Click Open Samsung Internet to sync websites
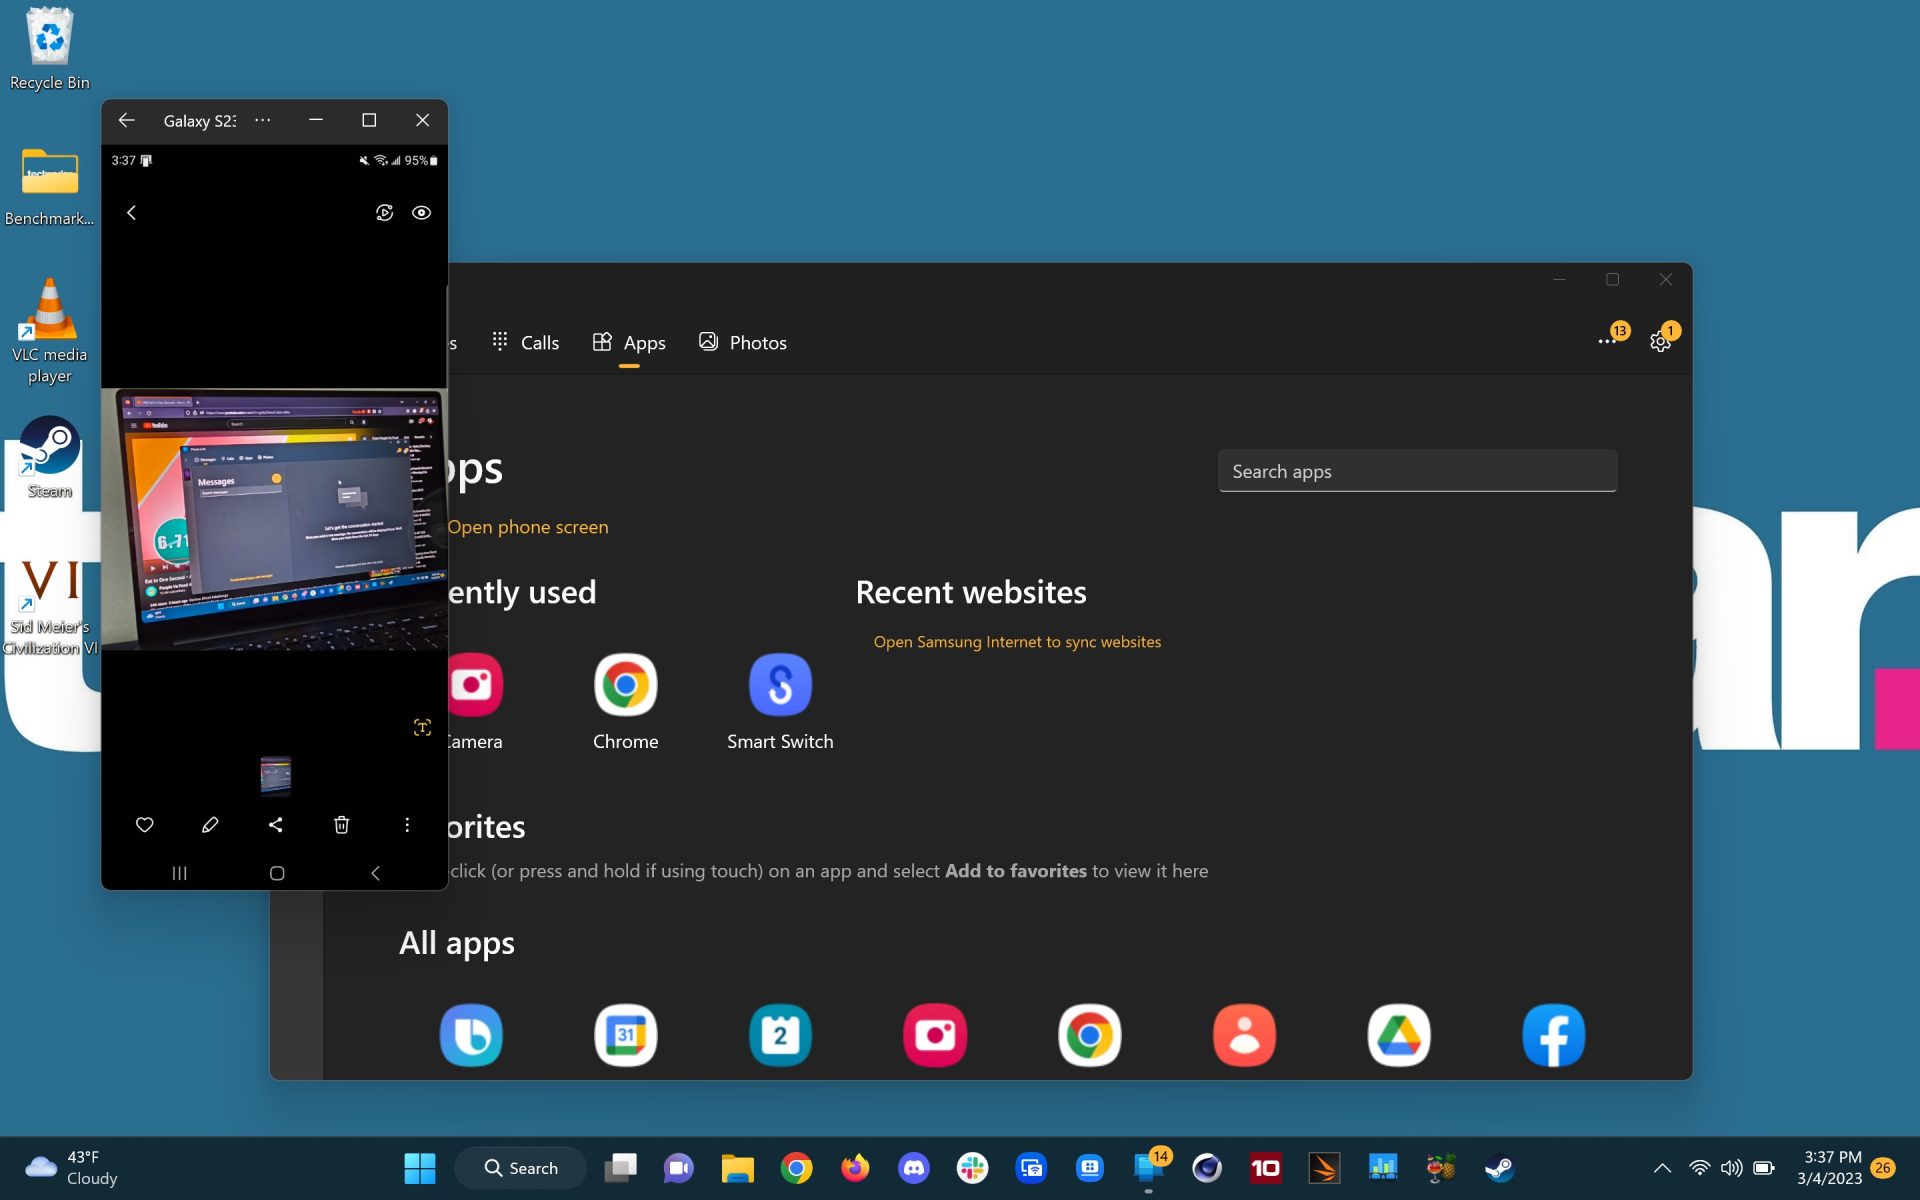This screenshot has height=1200, width=1920. 1017,642
